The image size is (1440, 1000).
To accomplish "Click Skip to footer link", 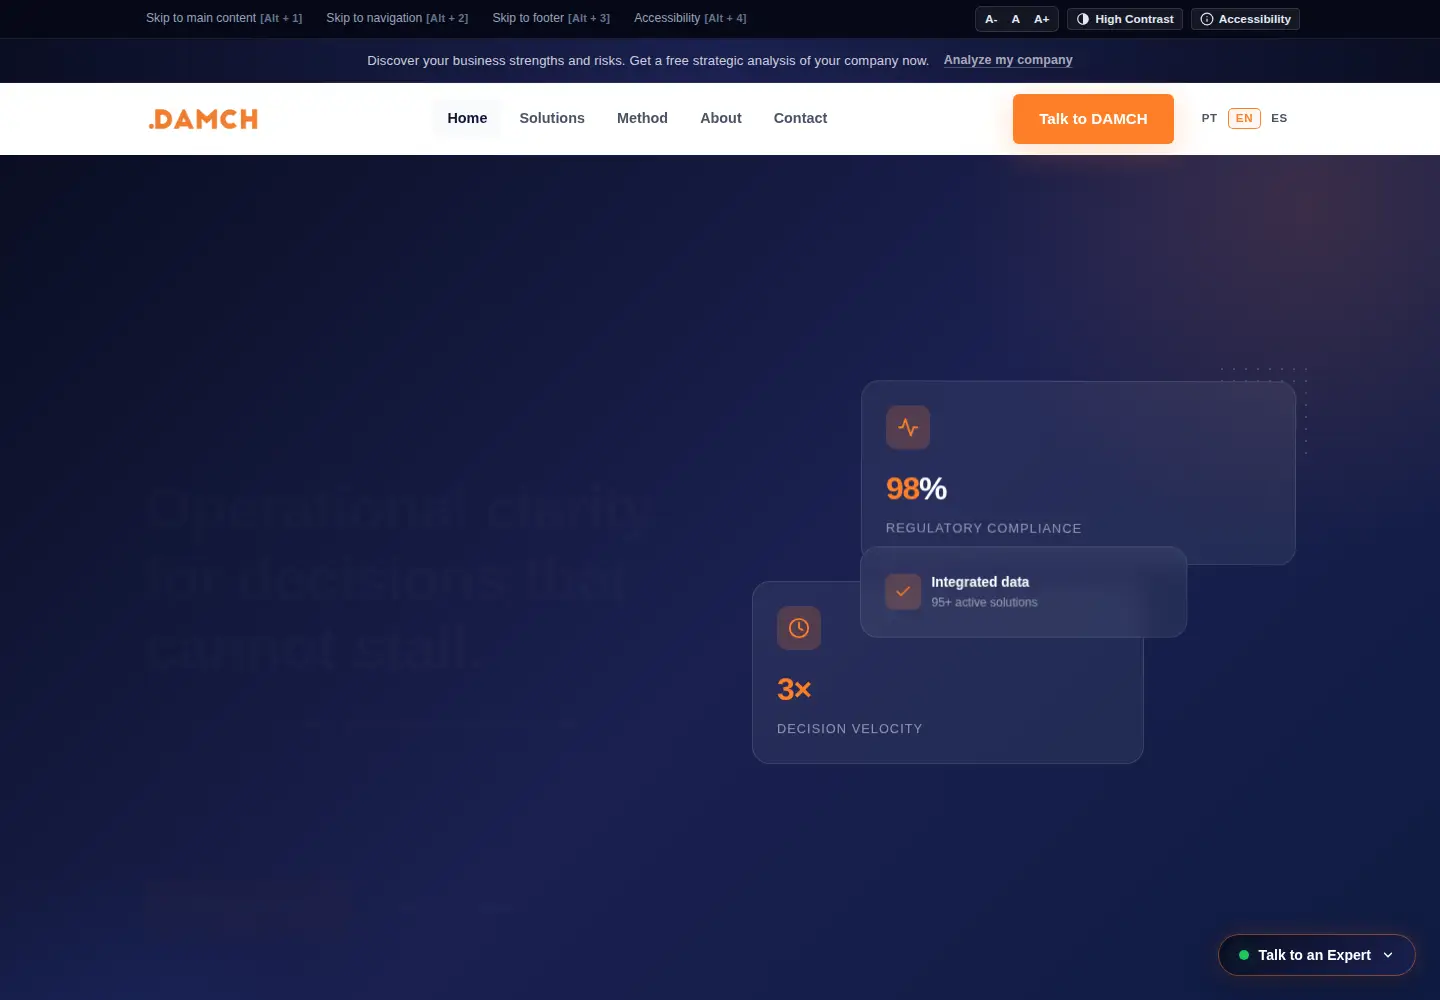I will click(x=551, y=18).
